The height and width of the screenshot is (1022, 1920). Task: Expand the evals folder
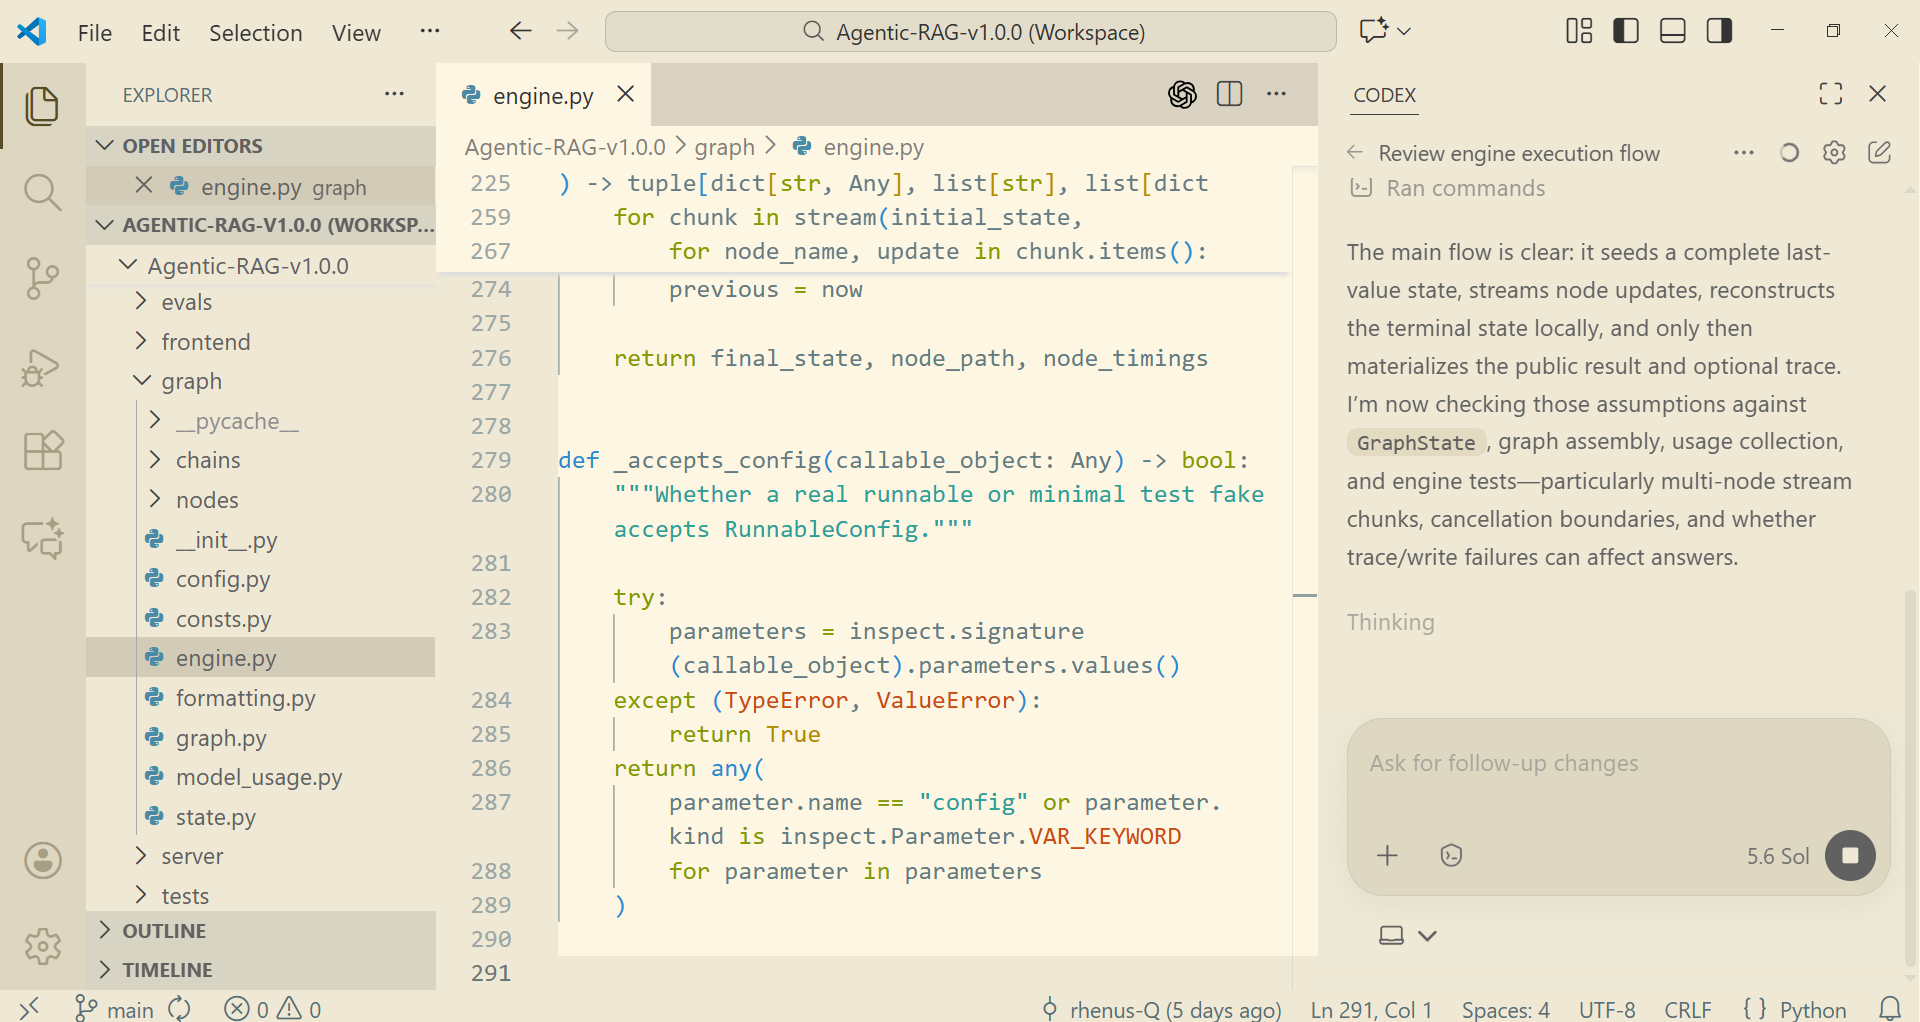pyautogui.click(x=260, y=302)
